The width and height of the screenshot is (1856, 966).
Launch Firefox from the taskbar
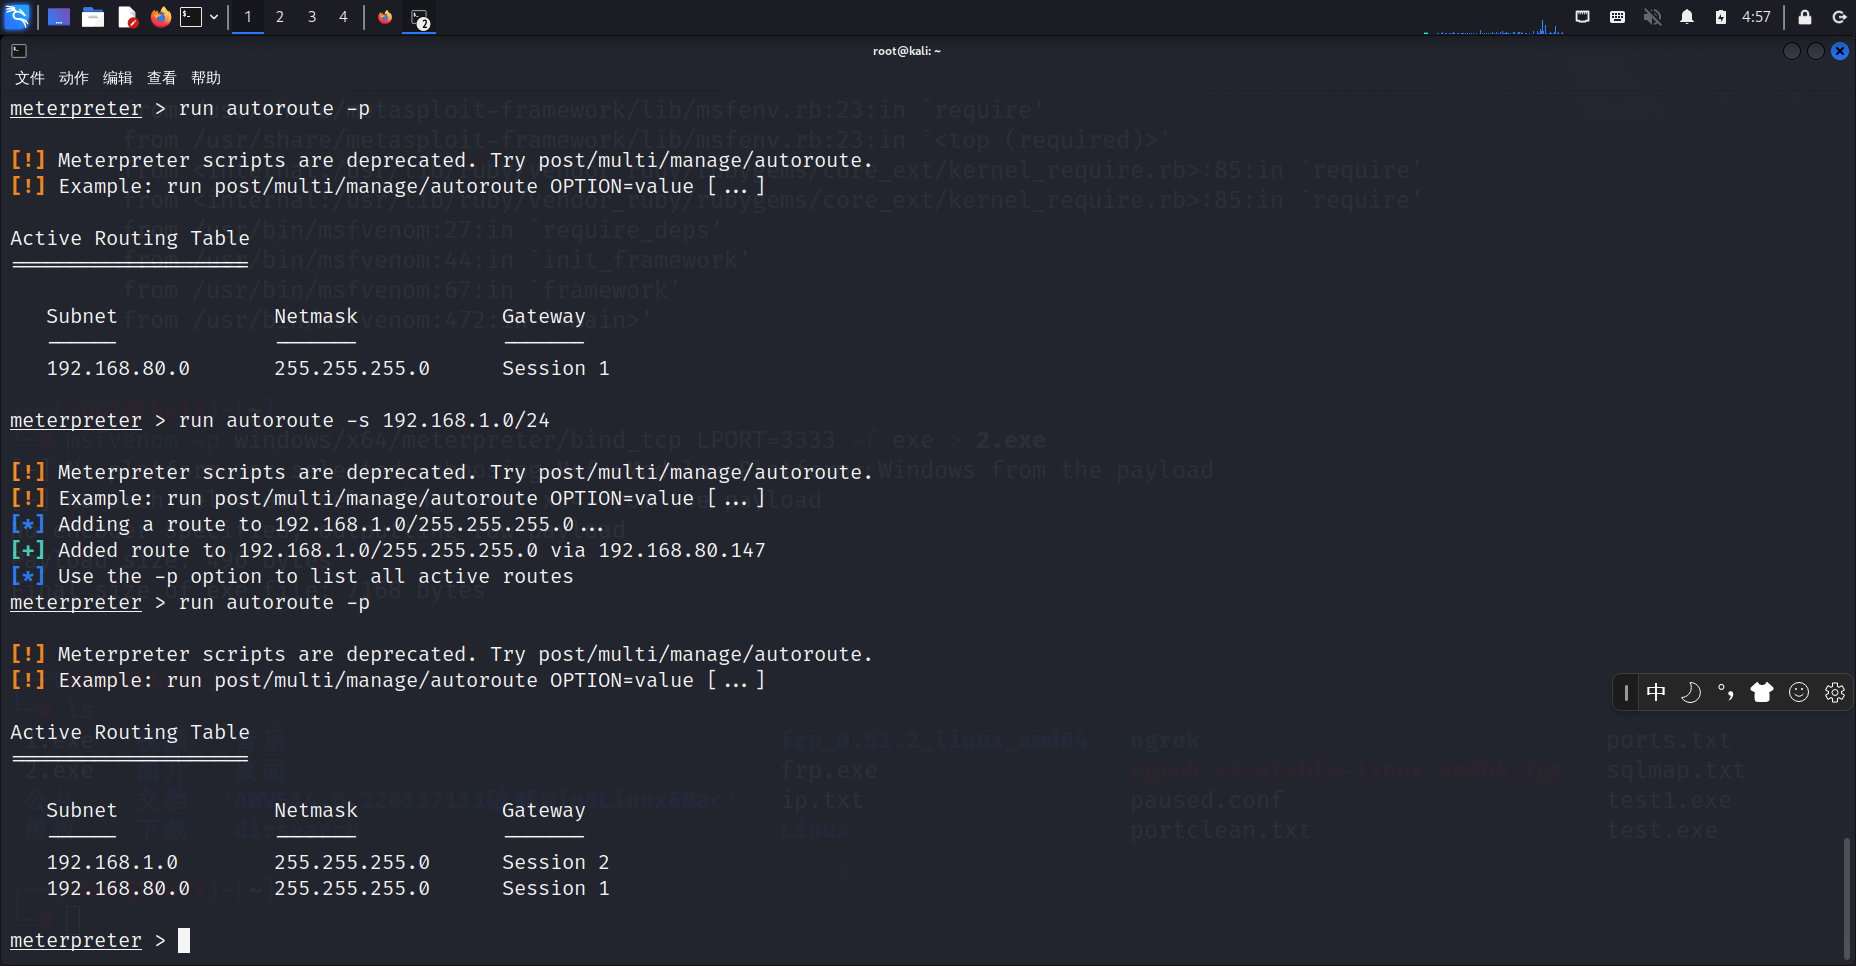click(160, 17)
